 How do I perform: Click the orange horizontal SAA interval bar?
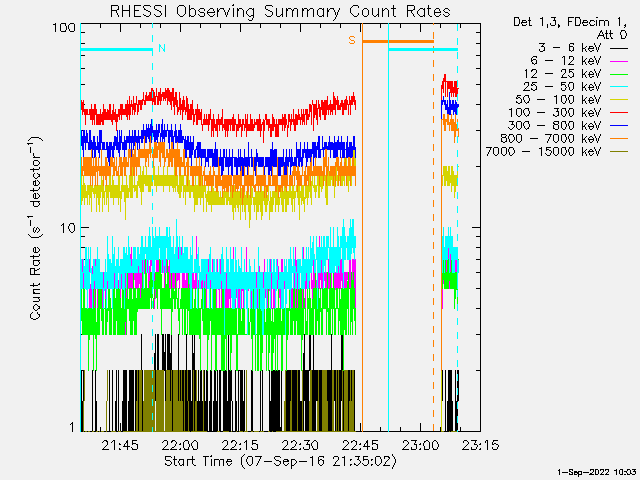click(x=398, y=41)
